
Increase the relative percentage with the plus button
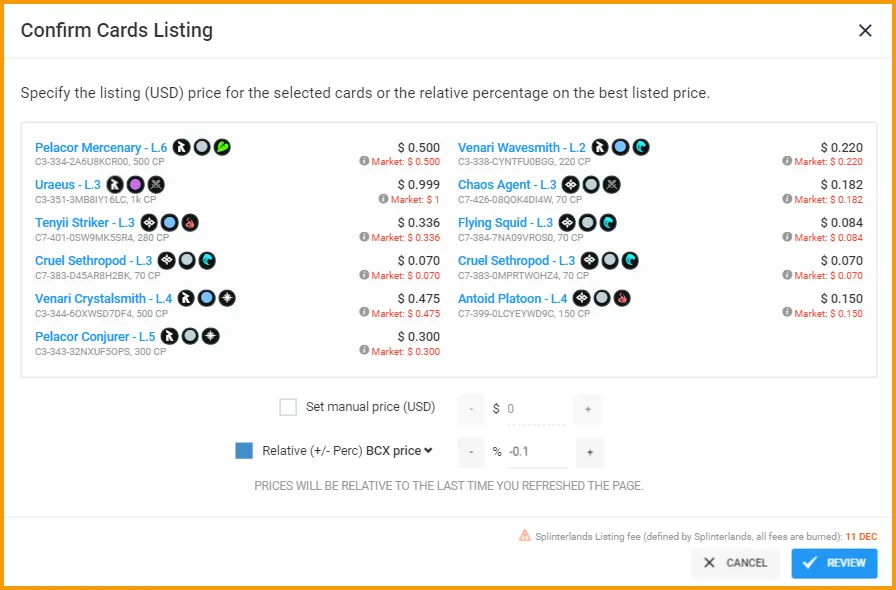click(x=590, y=452)
